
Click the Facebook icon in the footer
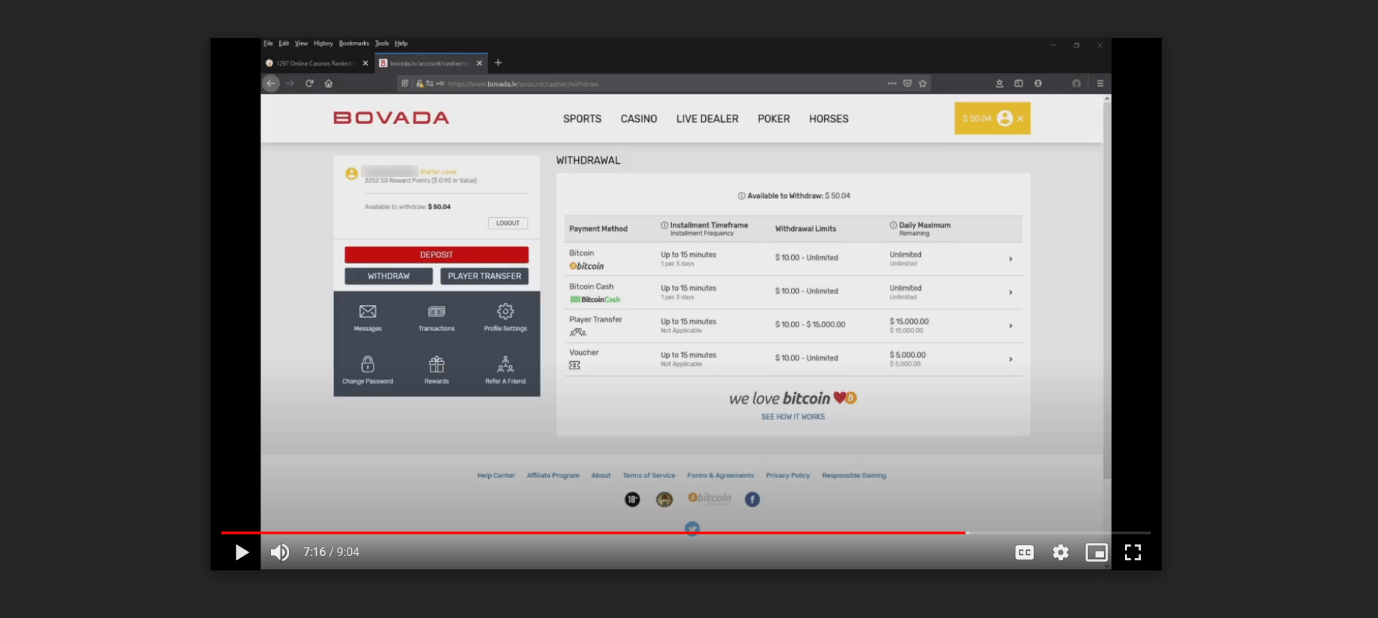click(752, 499)
